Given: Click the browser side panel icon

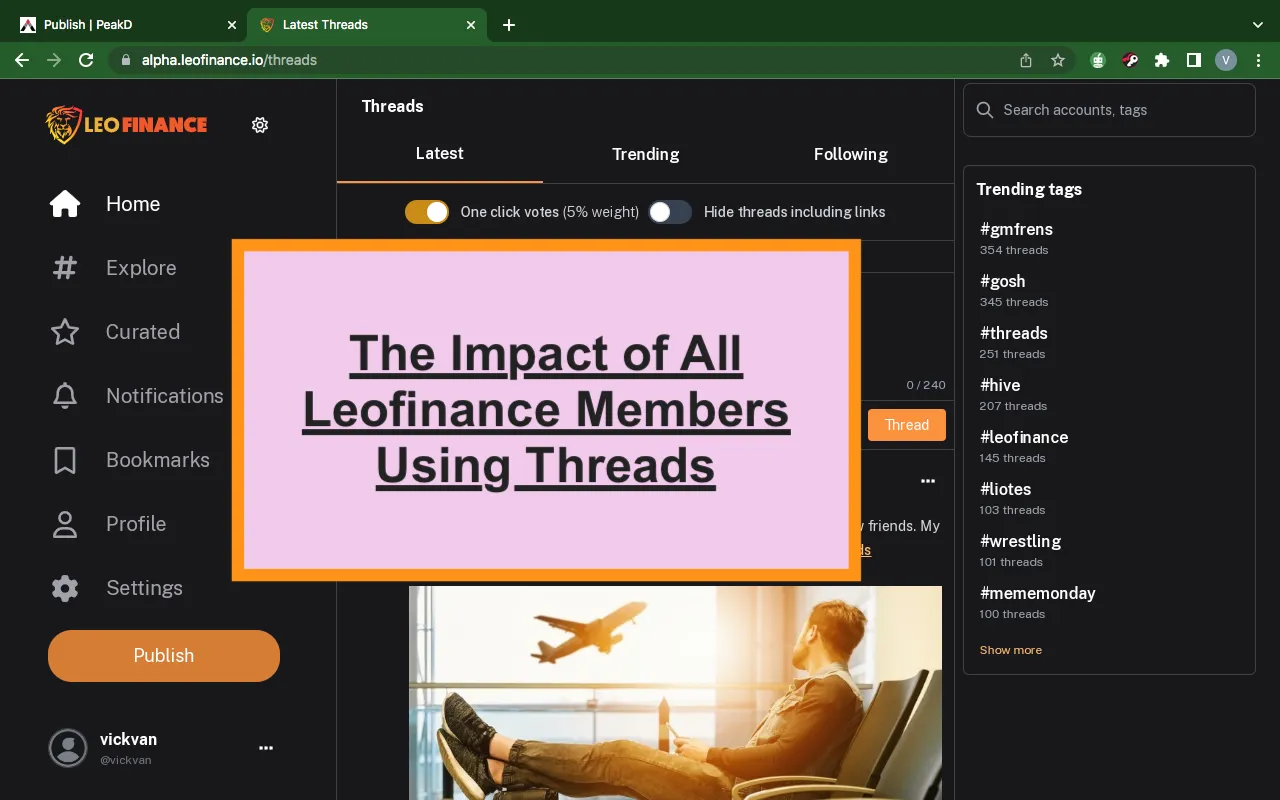Looking at the screenshot, I should (x=1194, y=60).
